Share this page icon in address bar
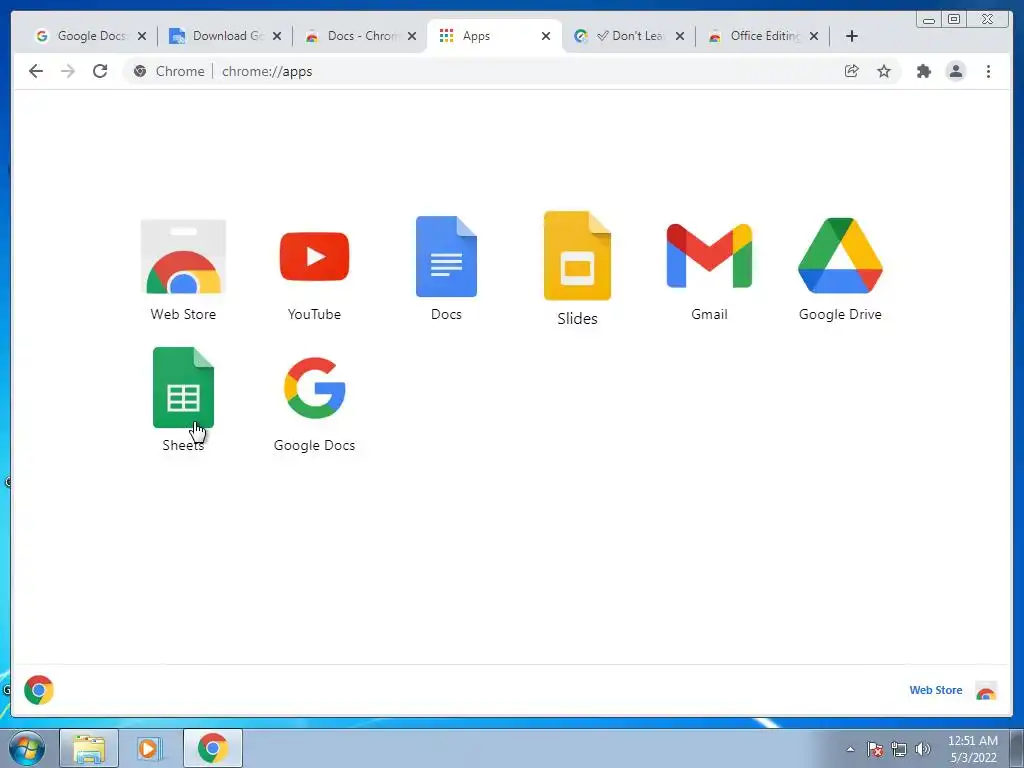Viewport: 1024px width, 768px height. (852, 71)
